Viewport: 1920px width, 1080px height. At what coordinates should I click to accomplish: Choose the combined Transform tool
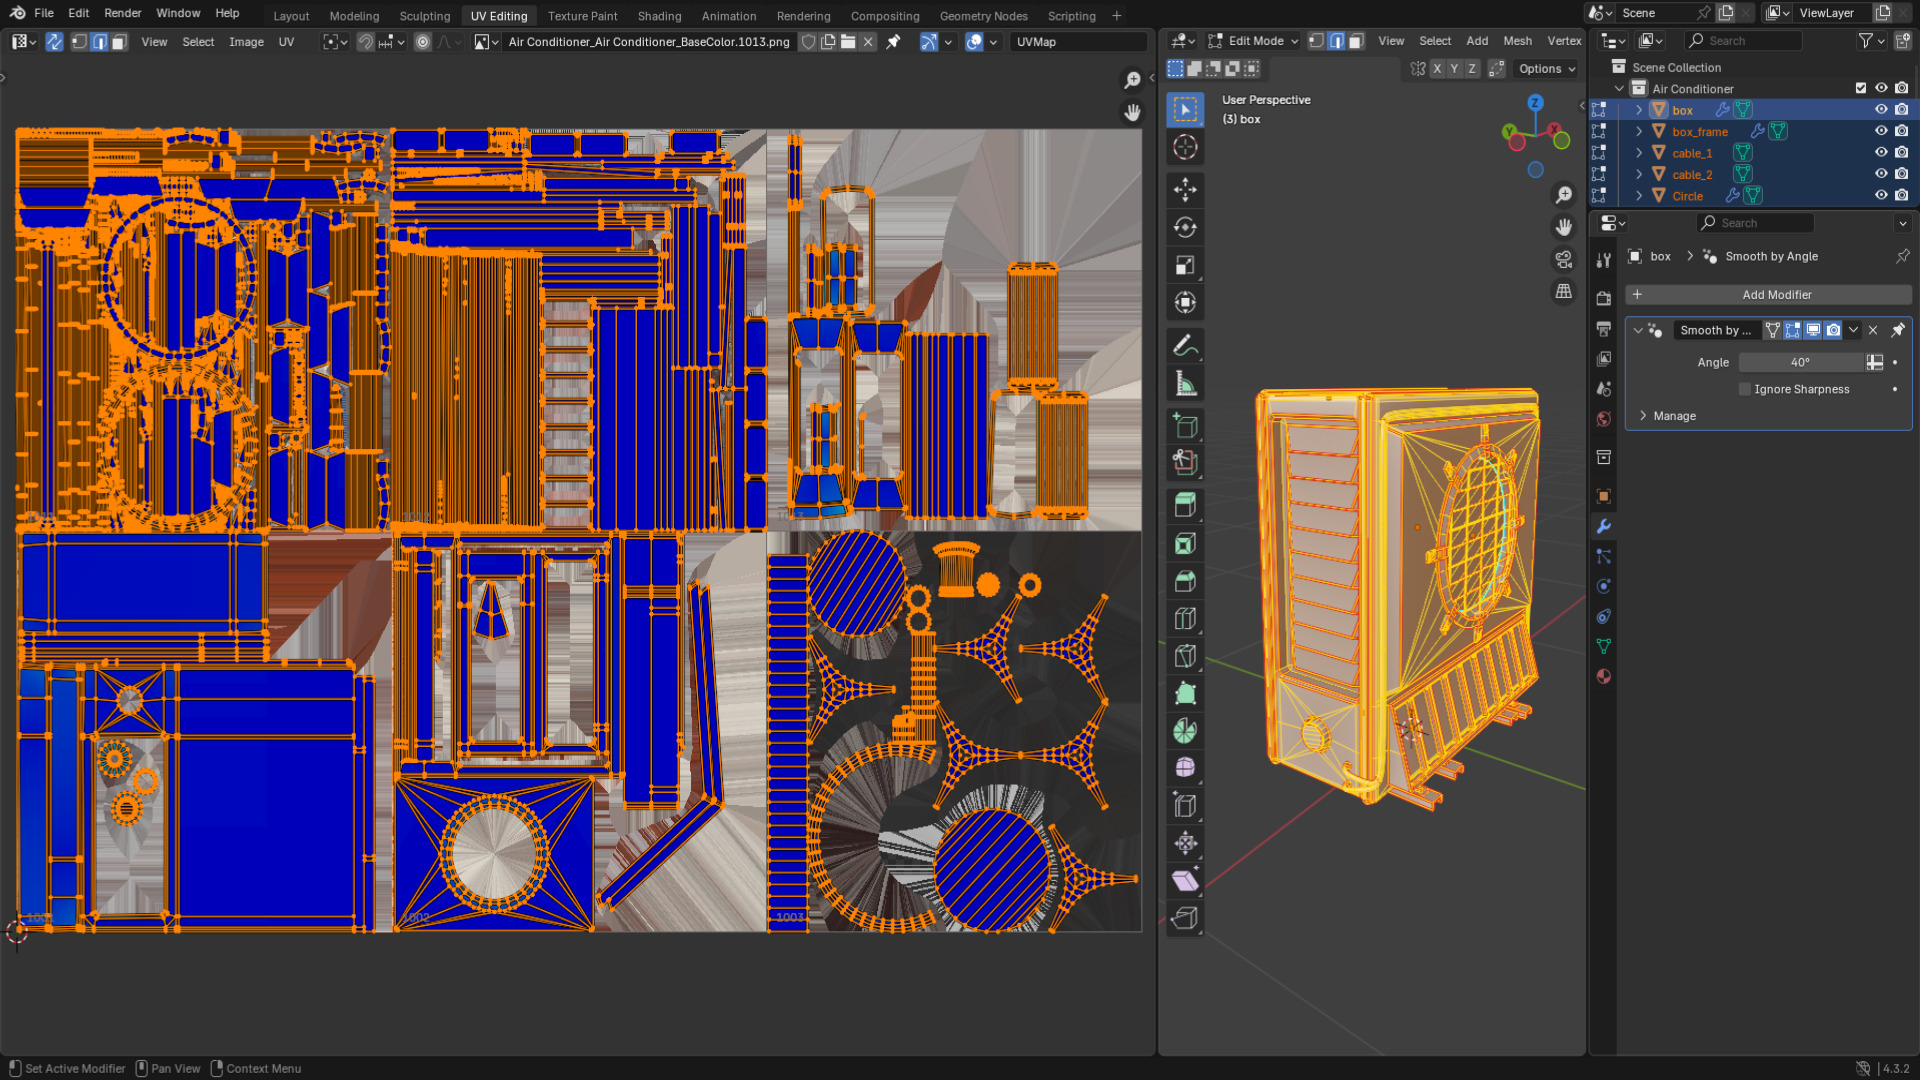tap(1185, 303)
